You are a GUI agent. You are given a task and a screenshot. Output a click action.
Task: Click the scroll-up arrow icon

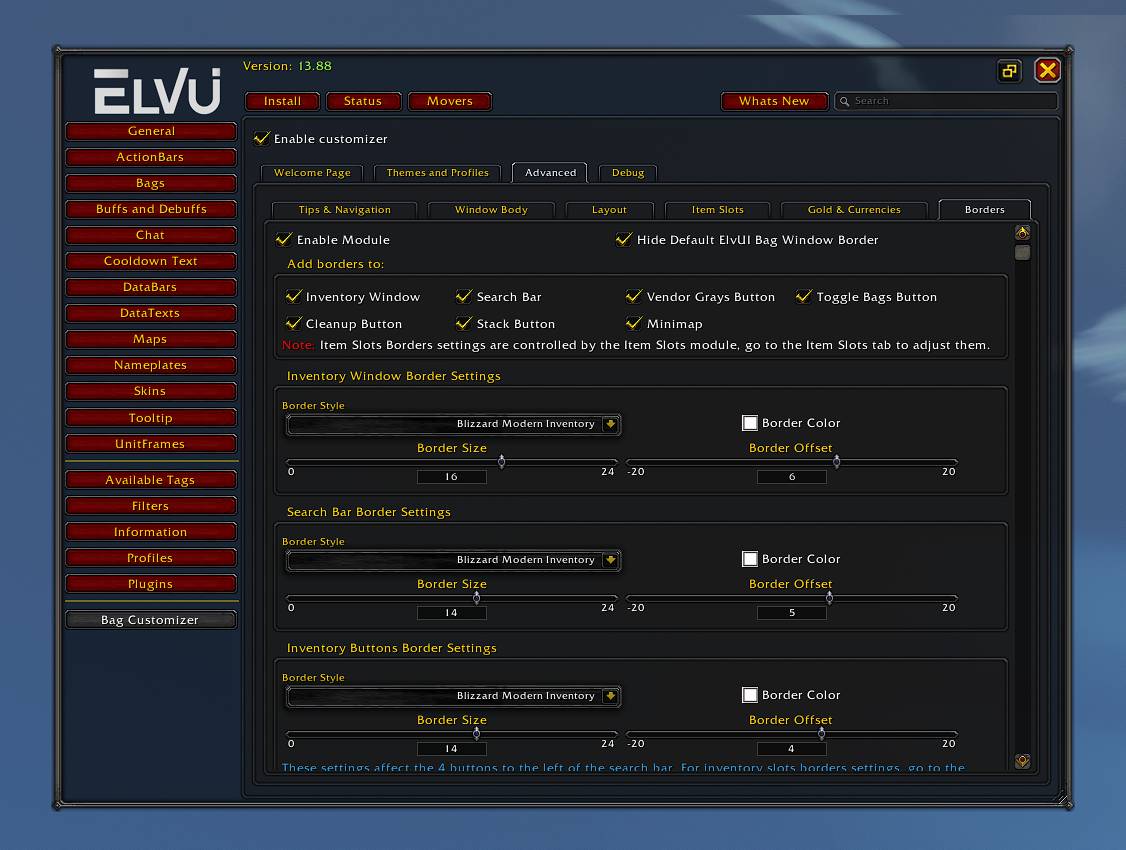(x=1023, y=233)
